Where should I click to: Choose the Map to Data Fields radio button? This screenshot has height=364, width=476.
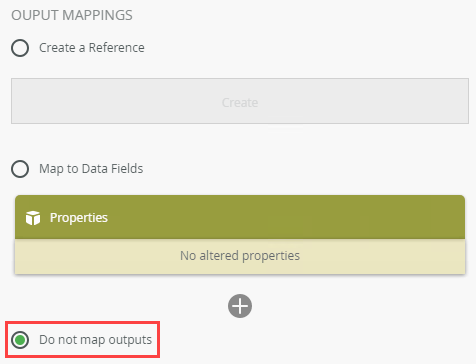tap(20, 169)
